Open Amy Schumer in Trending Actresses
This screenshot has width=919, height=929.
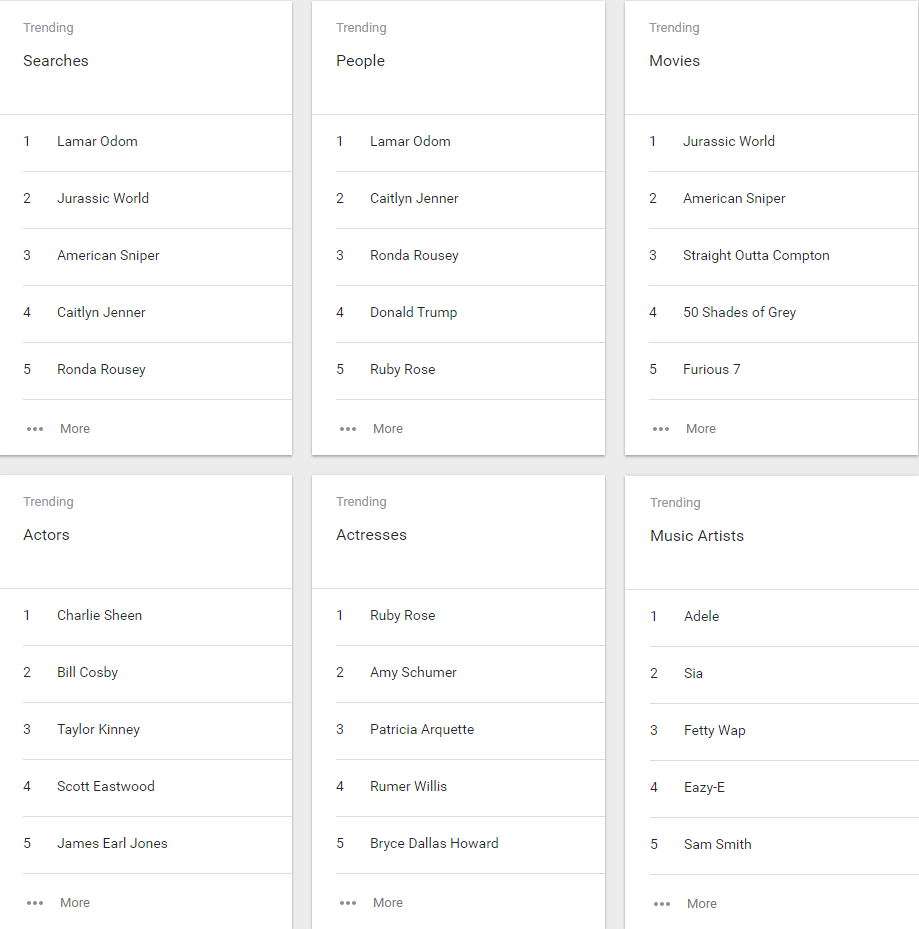coord(414,672)
